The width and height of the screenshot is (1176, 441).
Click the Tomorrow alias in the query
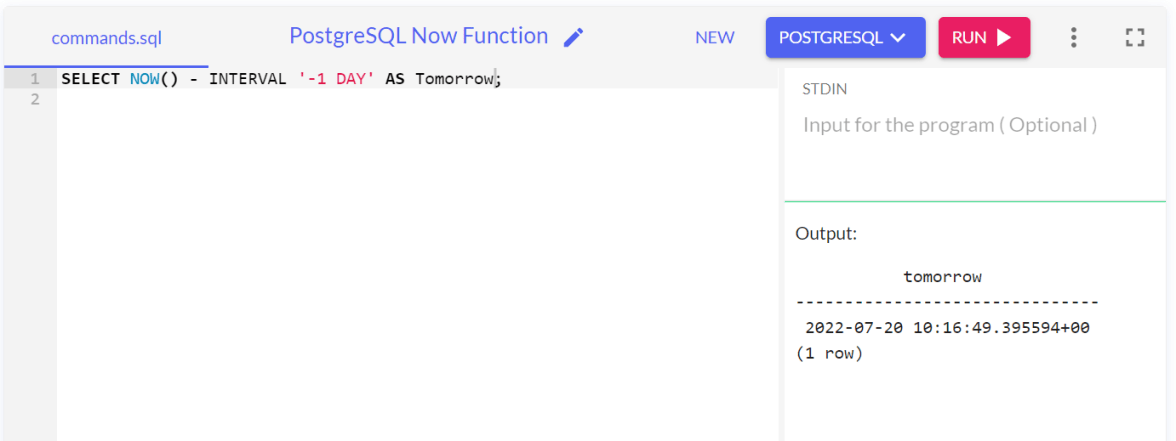(x=454, y=78)
